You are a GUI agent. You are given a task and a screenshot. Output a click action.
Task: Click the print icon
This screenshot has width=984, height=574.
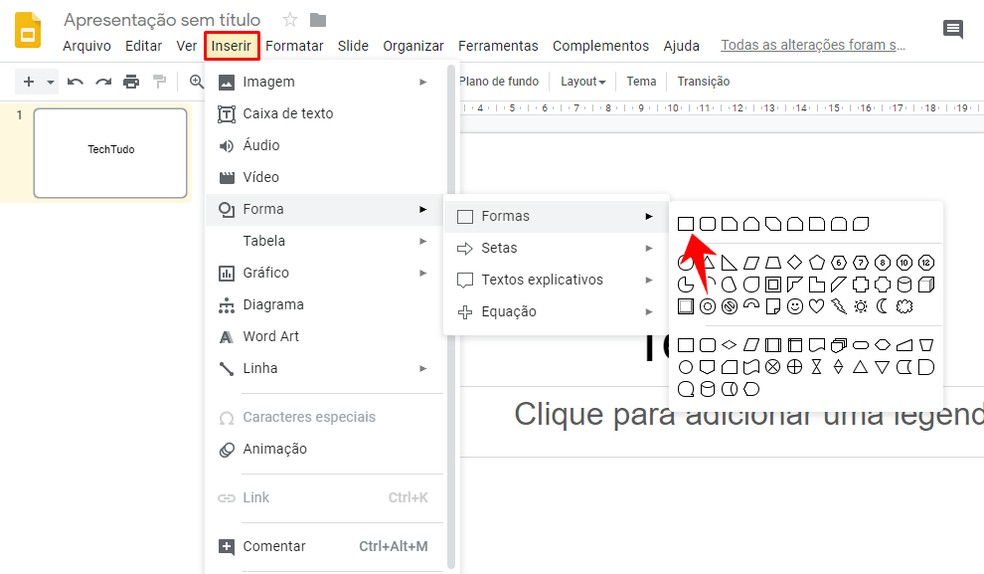click(x=131, y=82)
